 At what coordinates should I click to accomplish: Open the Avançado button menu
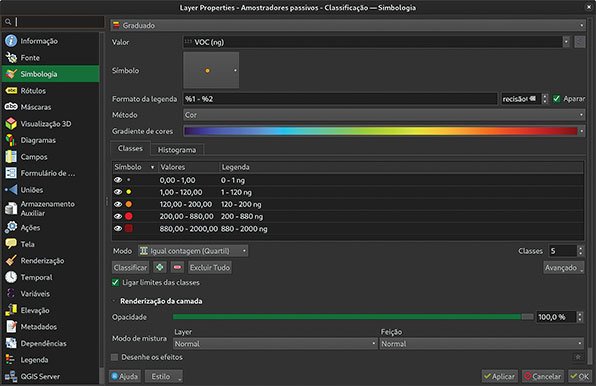(564, 267)
